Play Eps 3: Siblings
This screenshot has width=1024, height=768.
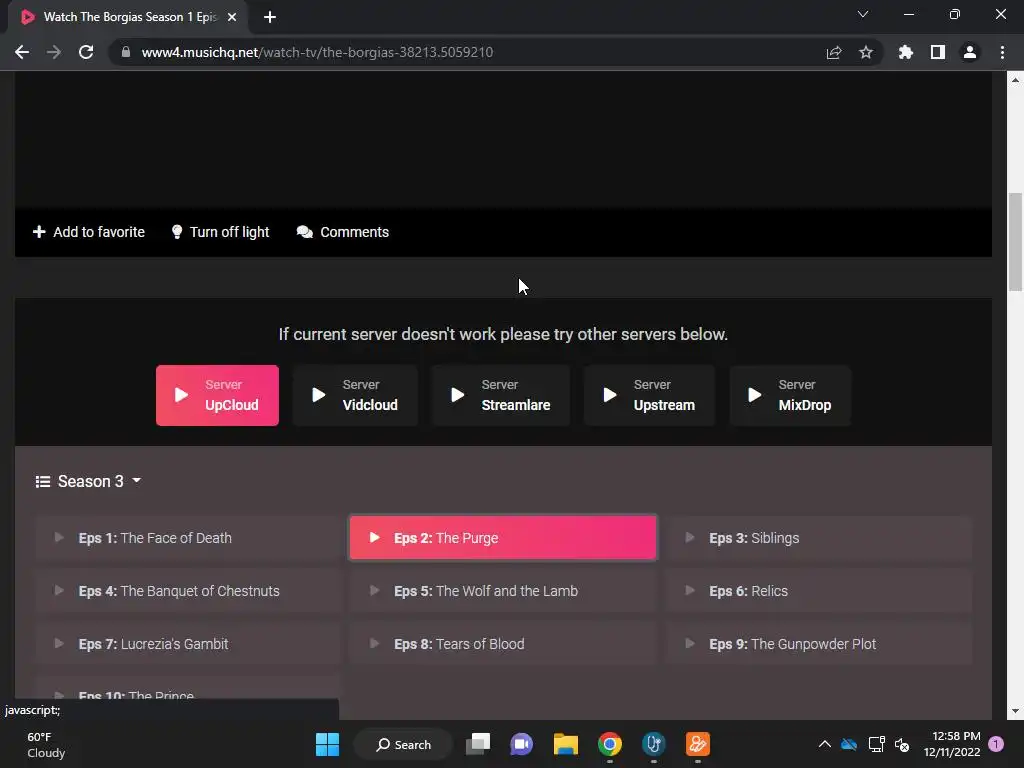(819, 538)
